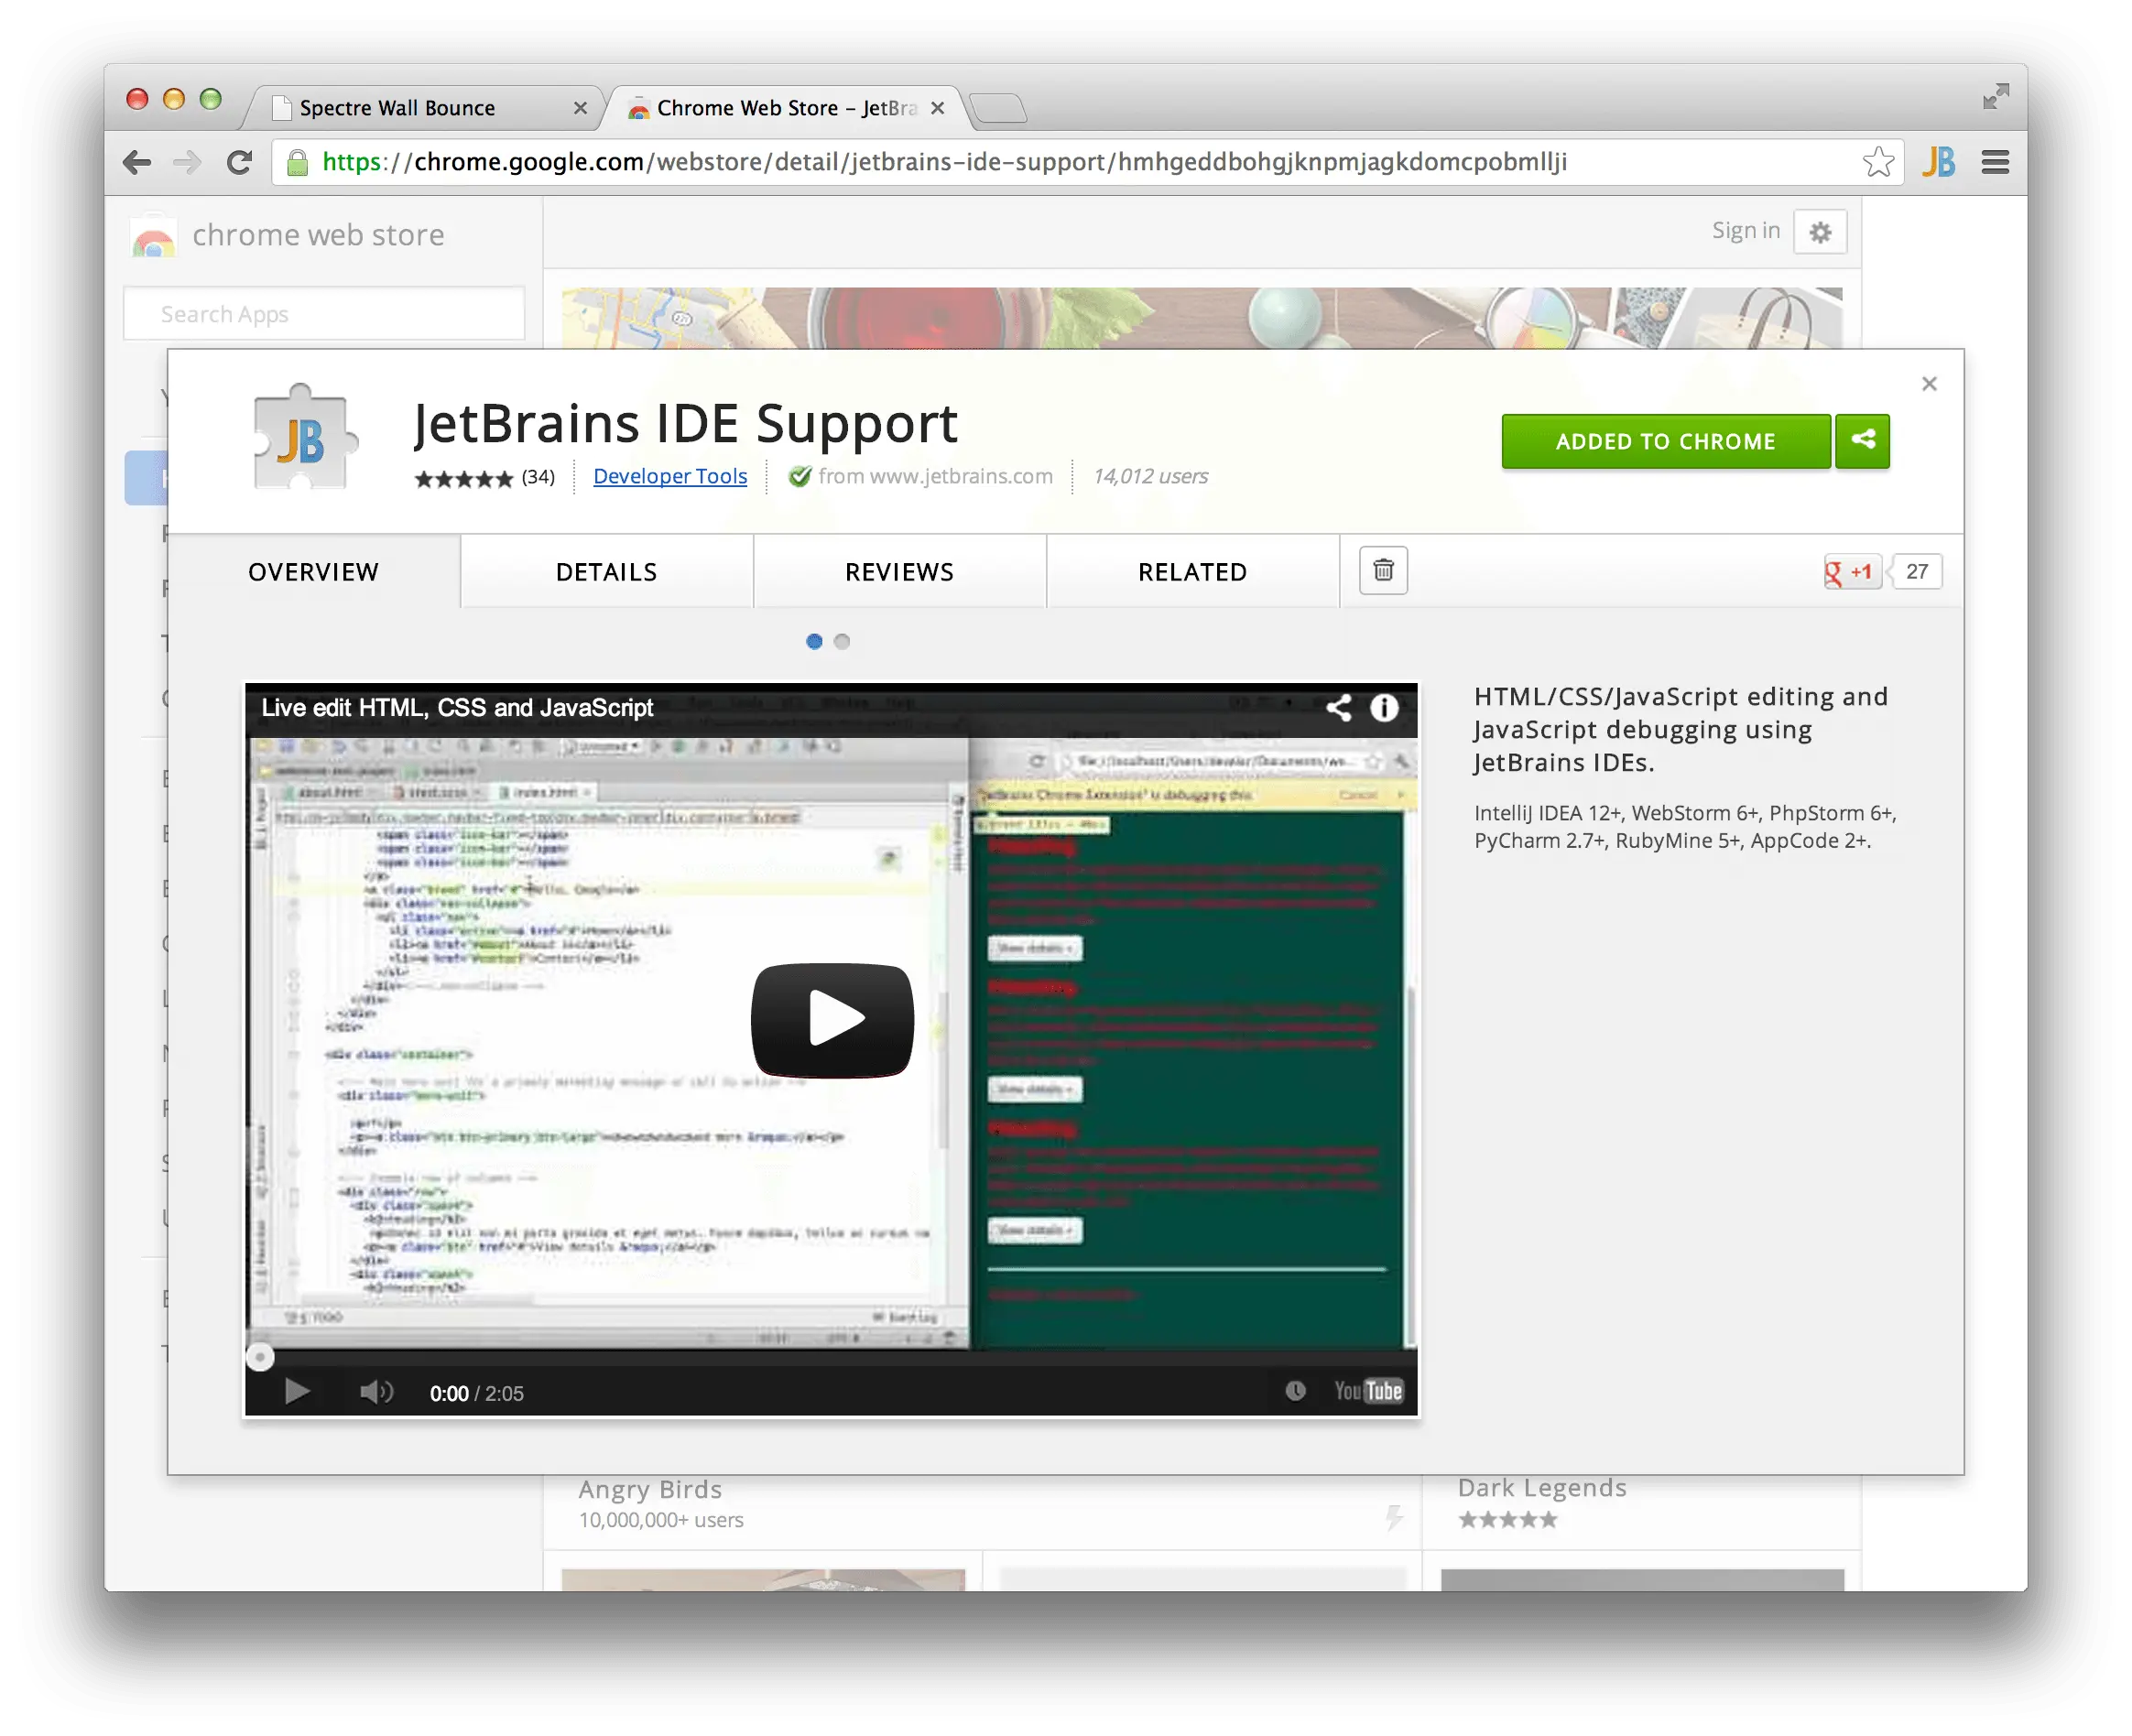The height and width of the screenshot is (1736, 2132).
Task: Open the Developer Tools category link
Action: point(669,476)
